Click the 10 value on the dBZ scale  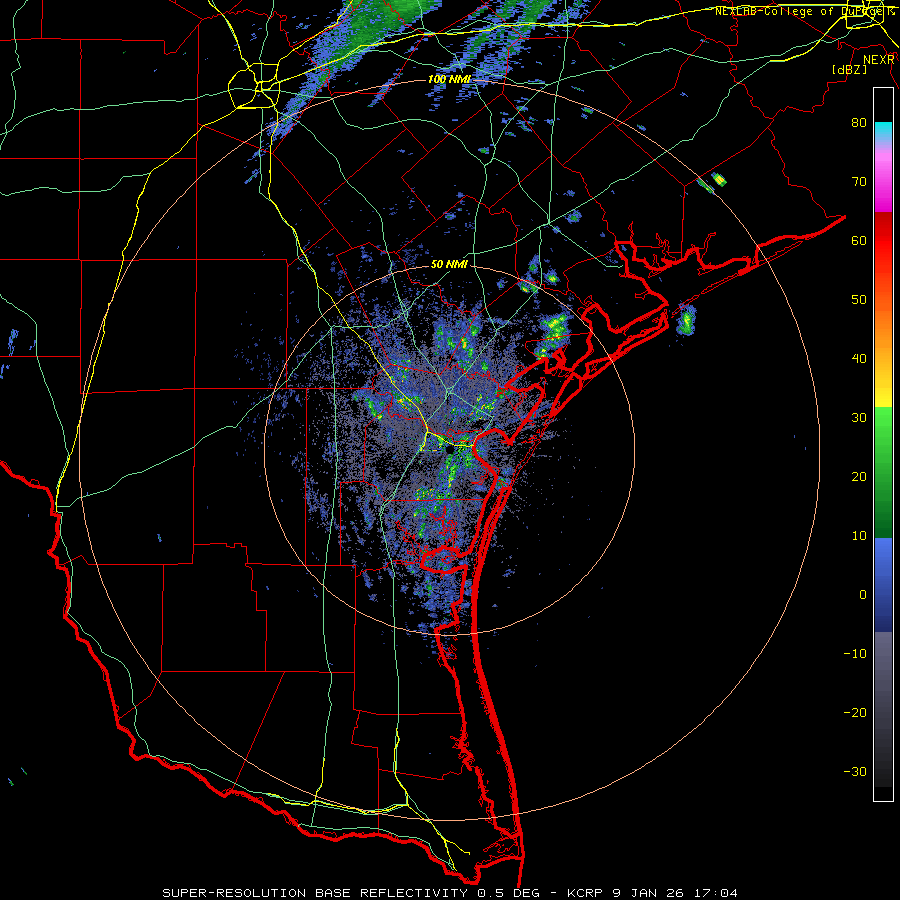tap(859, 536)
